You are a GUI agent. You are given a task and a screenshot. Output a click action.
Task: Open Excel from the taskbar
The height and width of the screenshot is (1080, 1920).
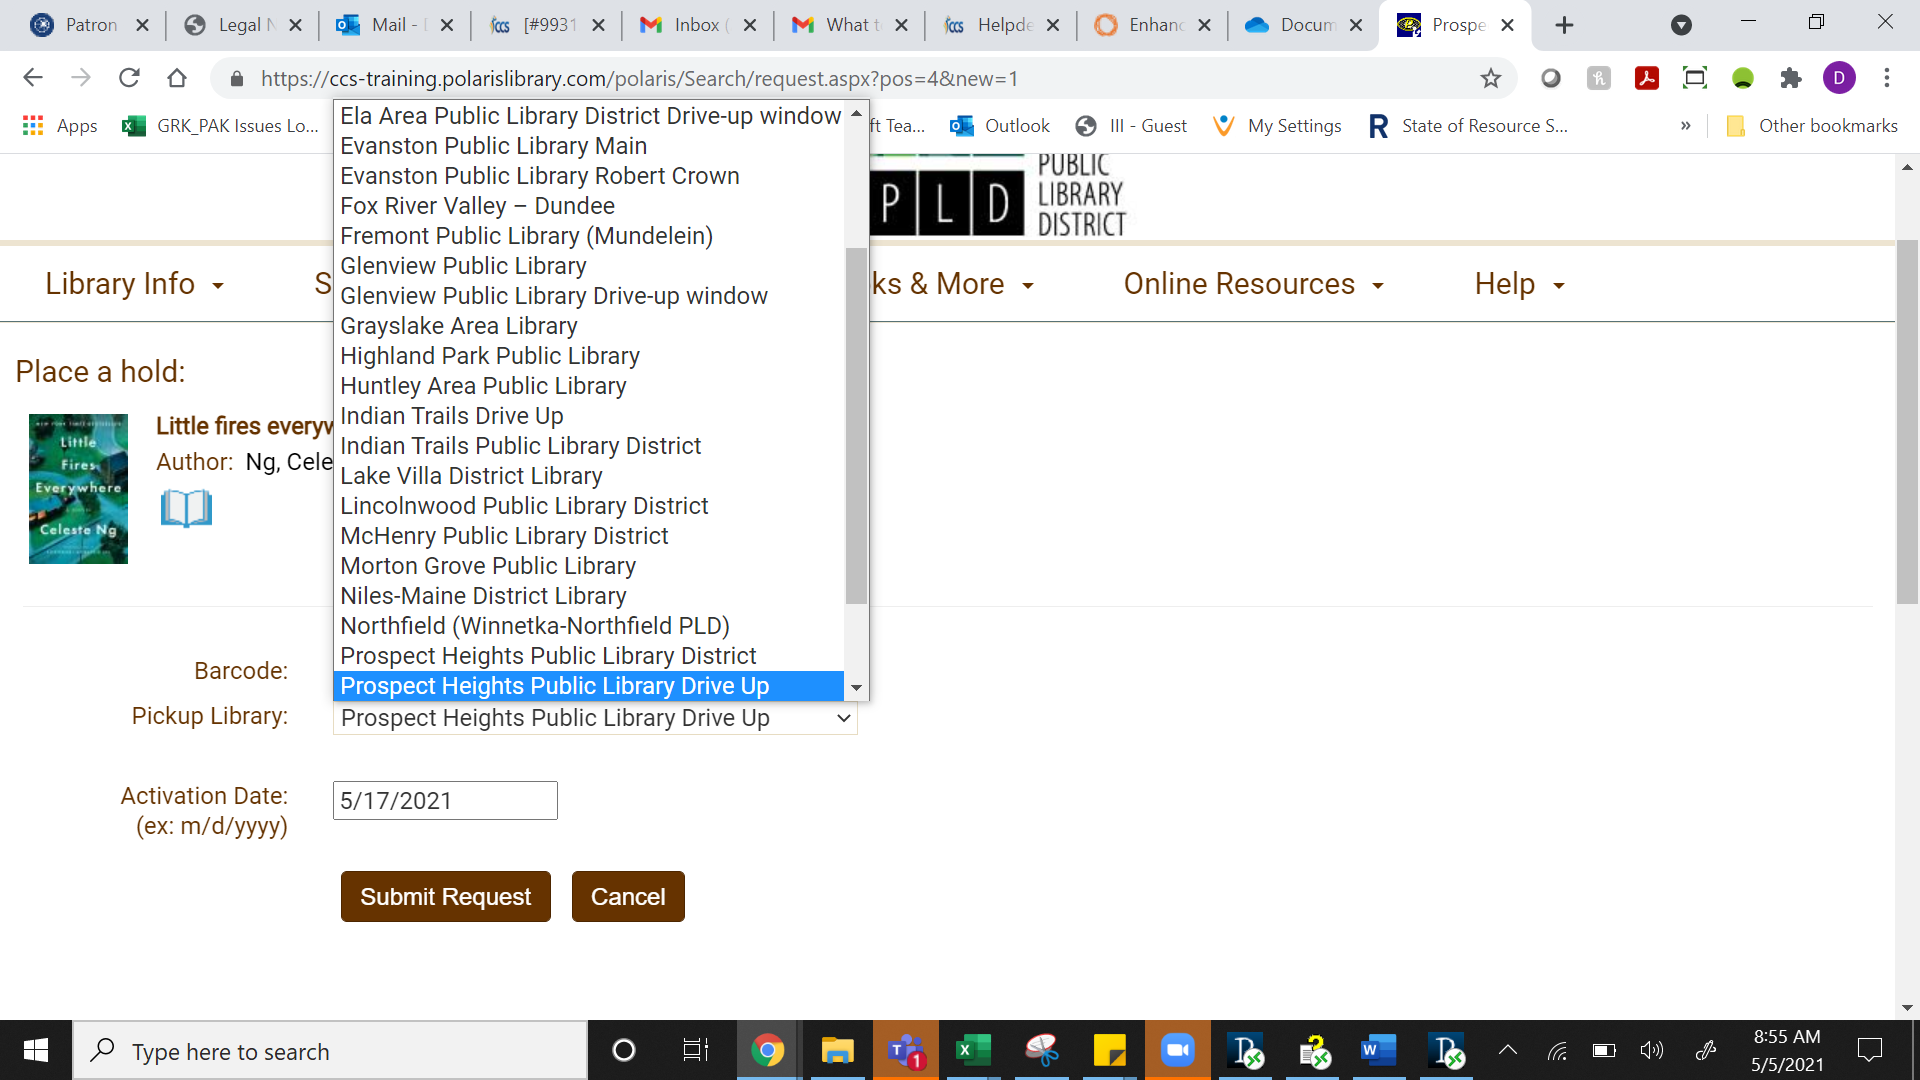tap(972, 1050)
